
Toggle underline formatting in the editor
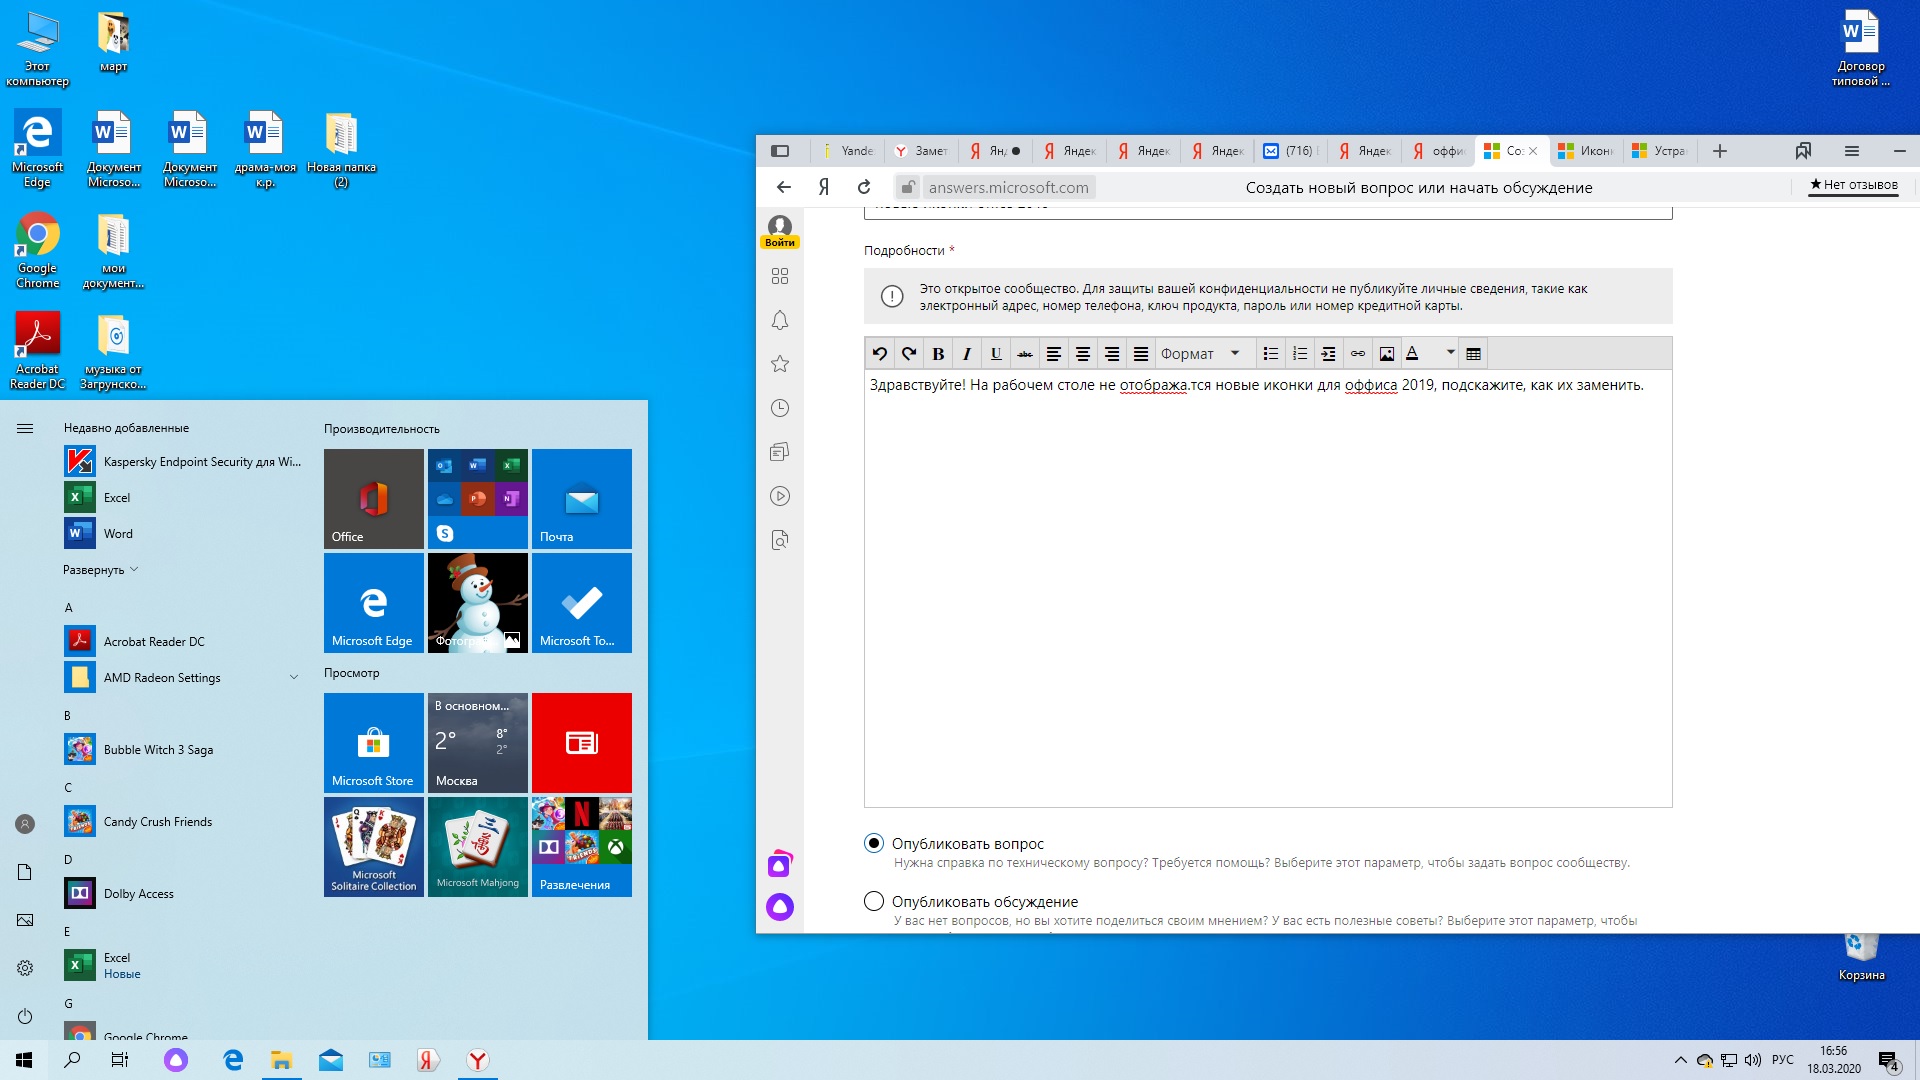996,353
